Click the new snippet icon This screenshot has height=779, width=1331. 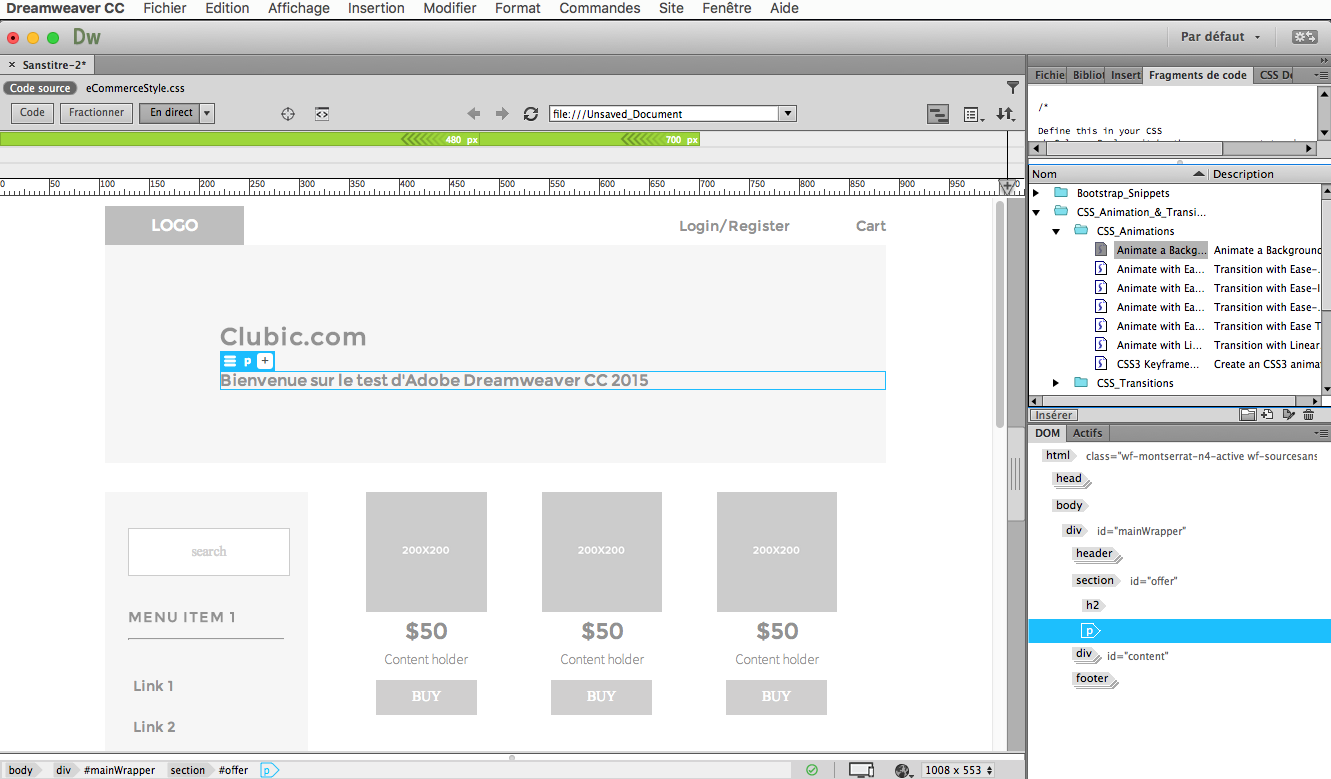coord(1267,415)
